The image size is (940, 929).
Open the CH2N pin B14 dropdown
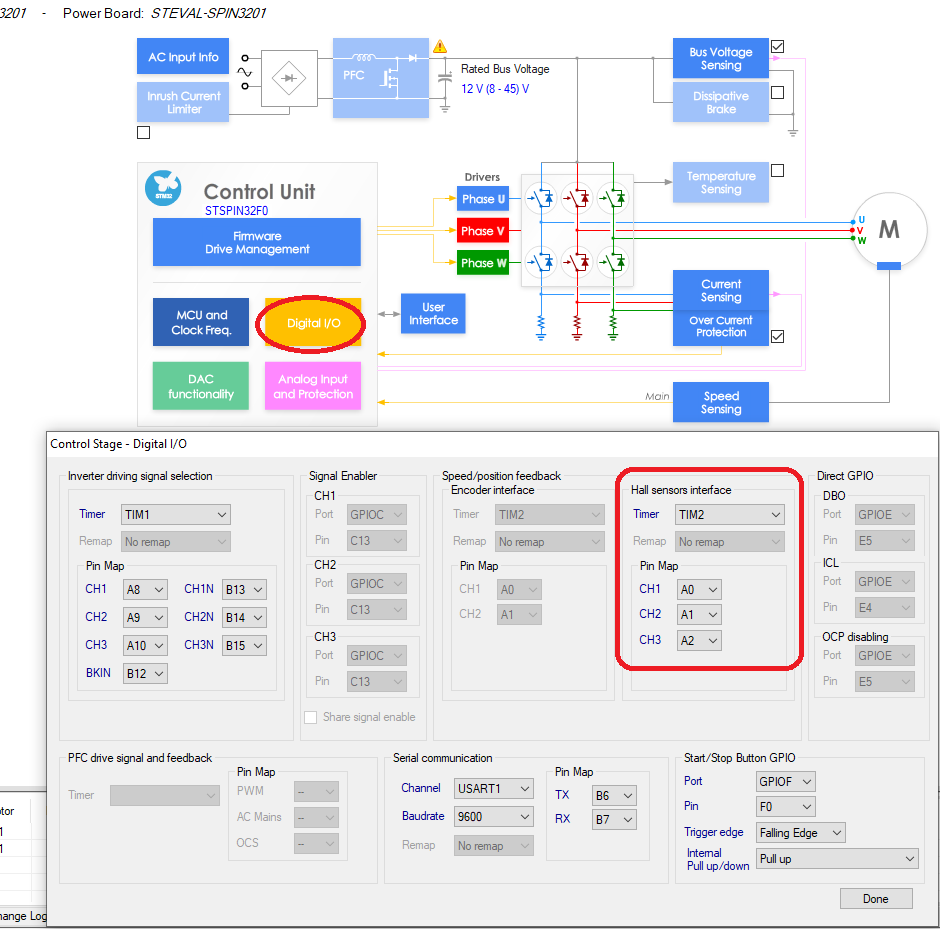coord(244,617)
